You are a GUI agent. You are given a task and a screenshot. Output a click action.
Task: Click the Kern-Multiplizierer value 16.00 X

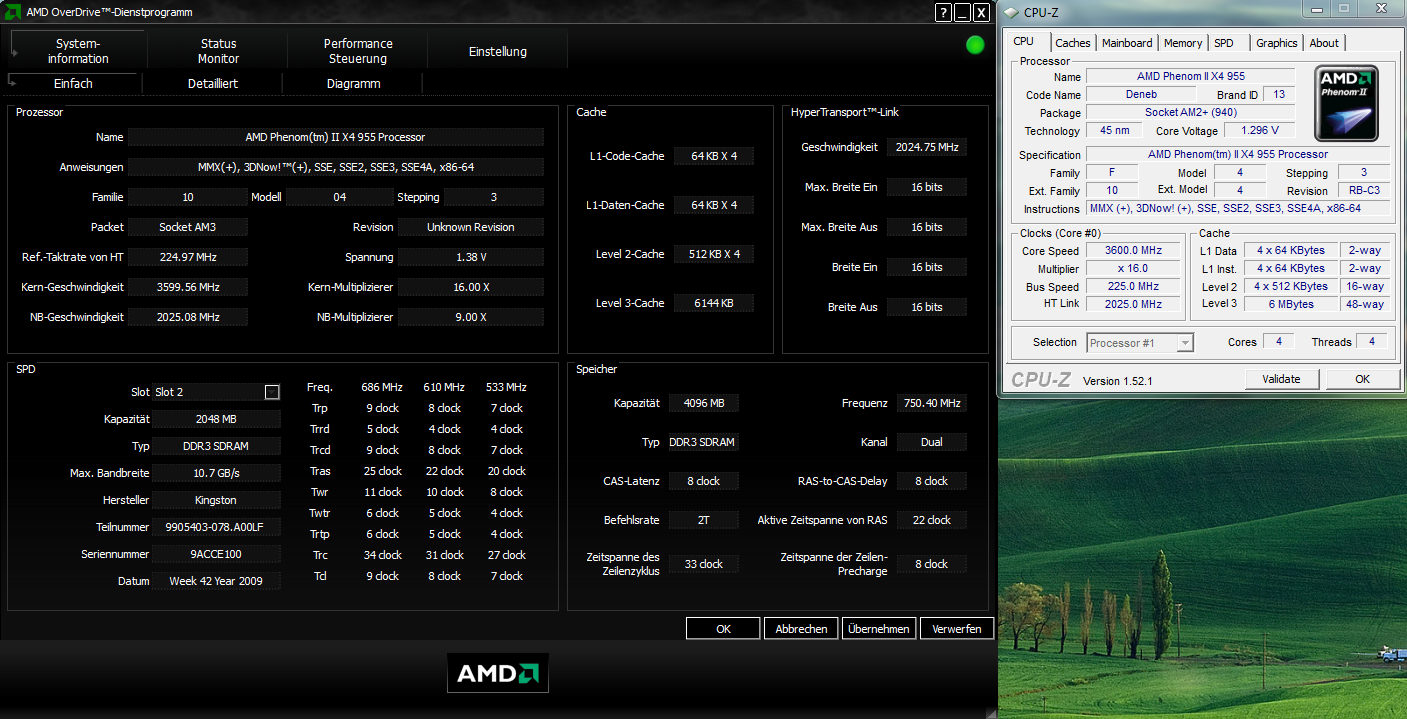471,287
